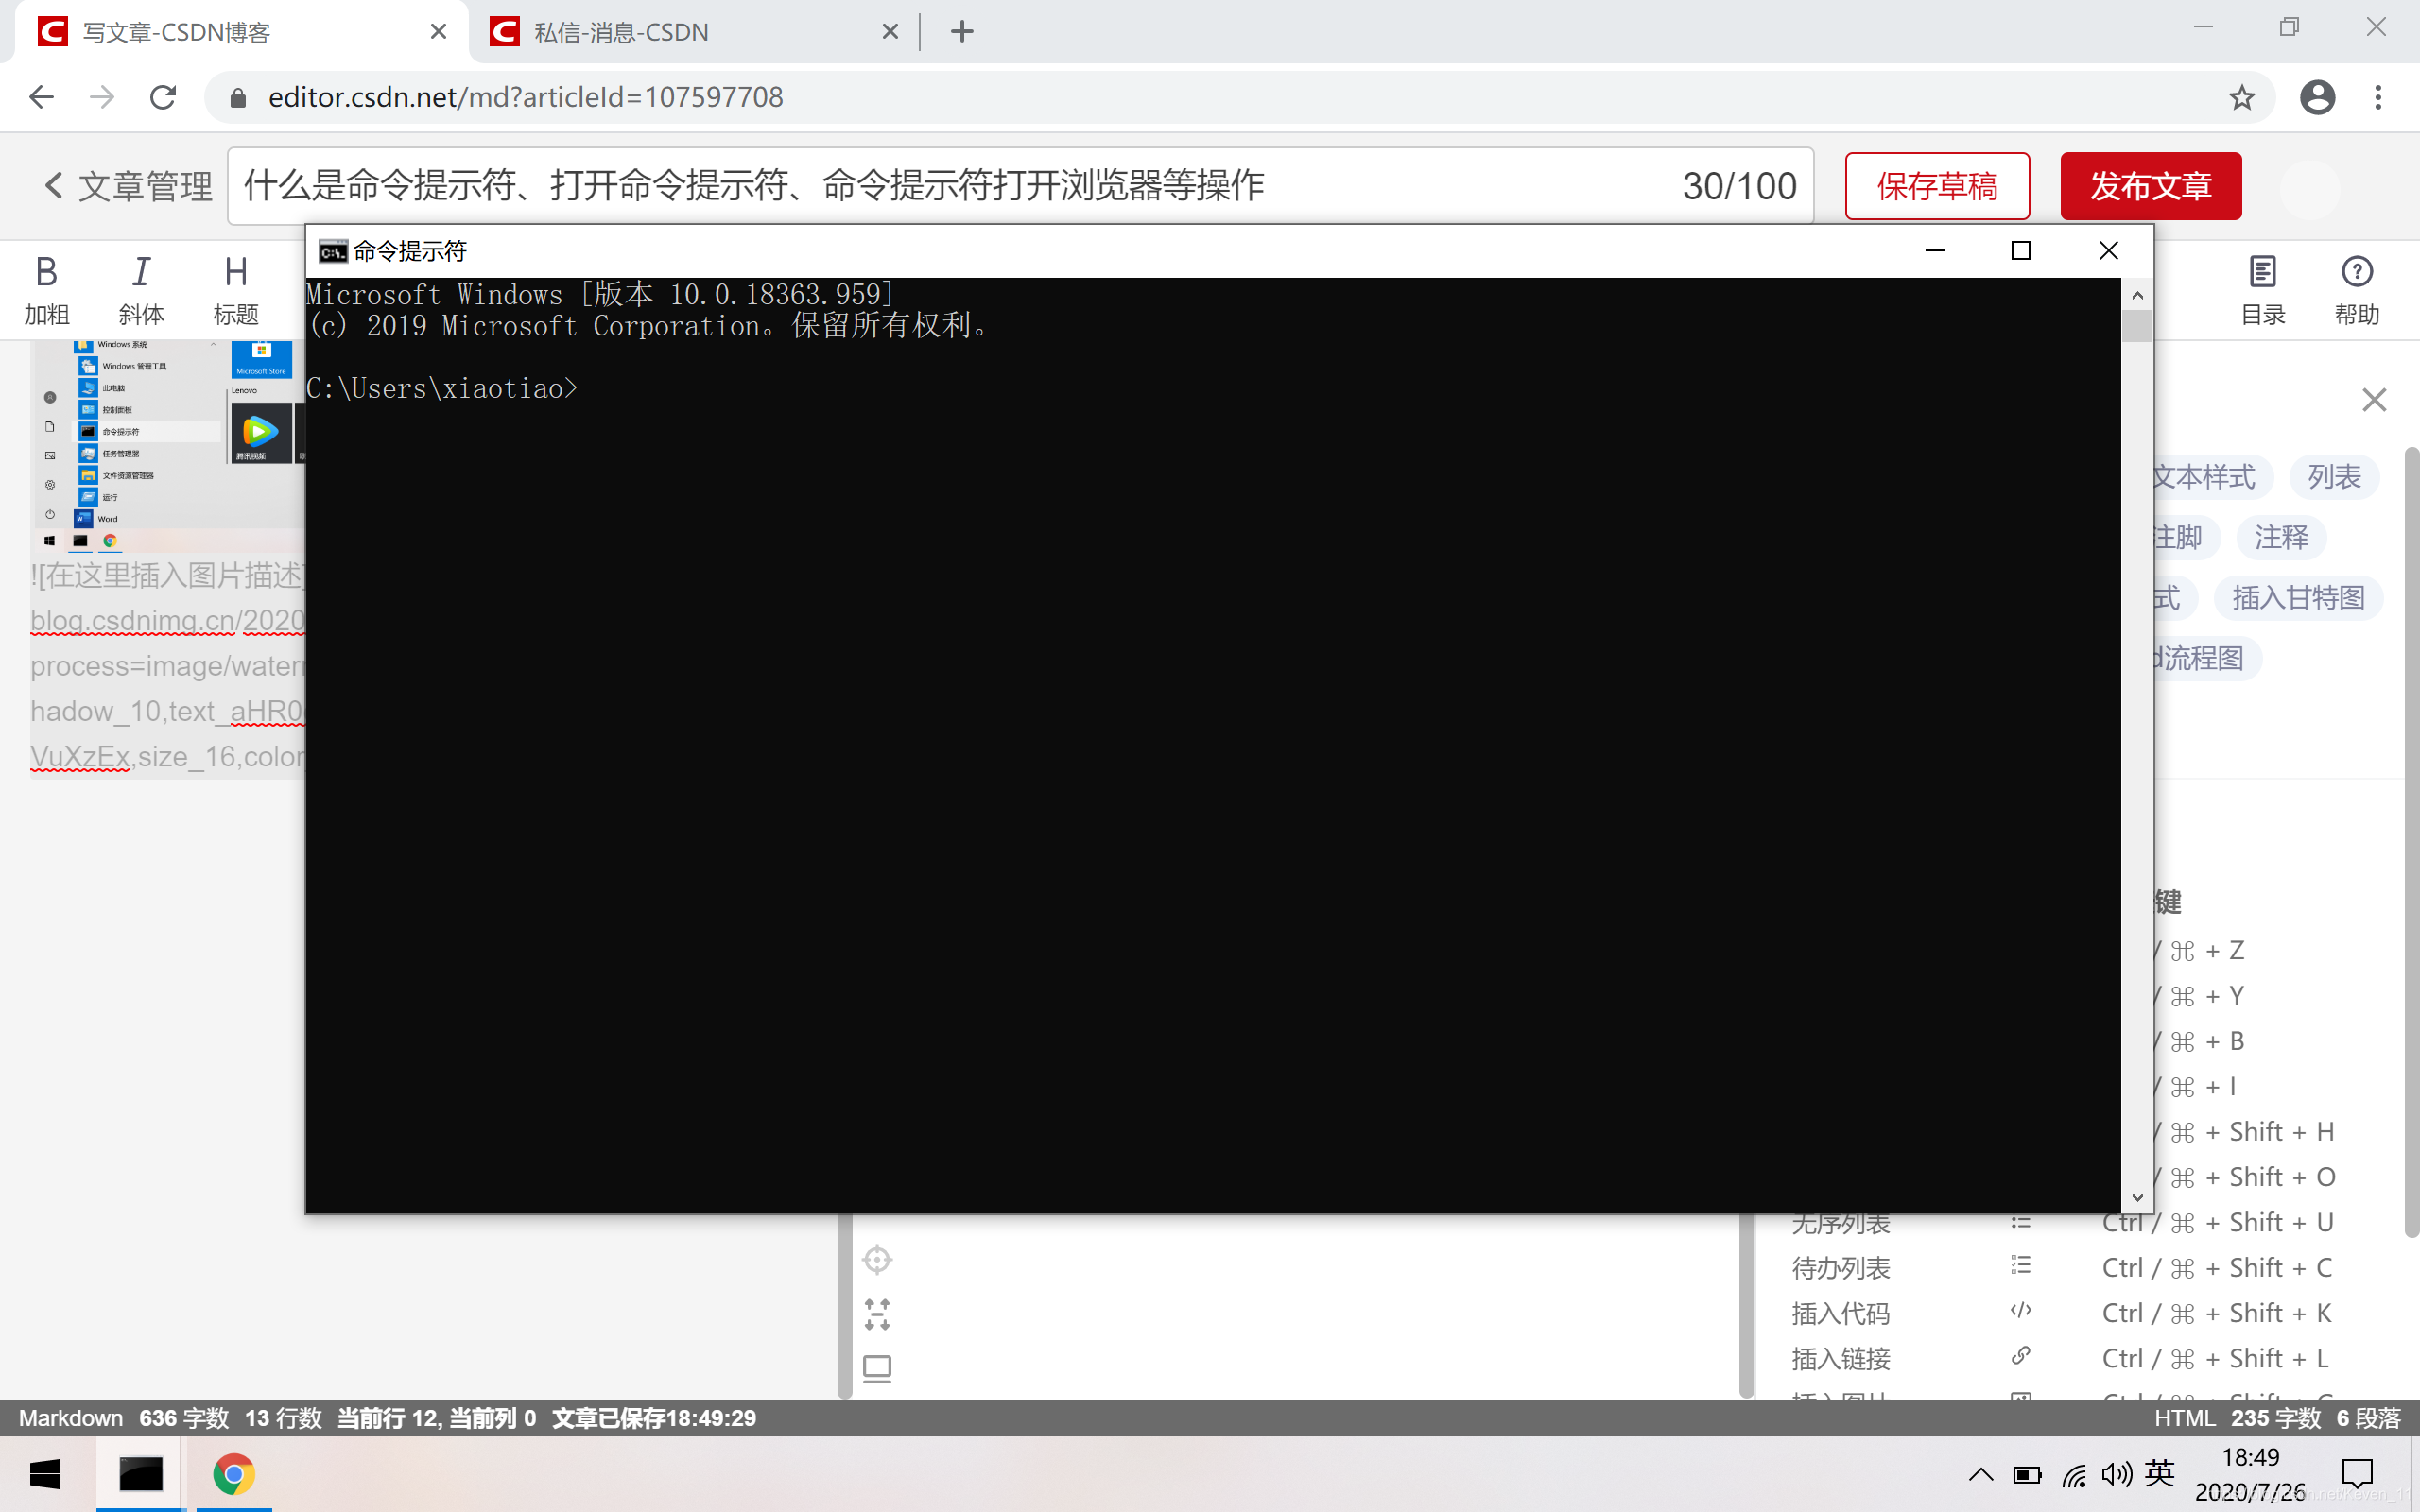
Task: Go back via 文章管理 chevron
Action: click(x=54, y=185)
